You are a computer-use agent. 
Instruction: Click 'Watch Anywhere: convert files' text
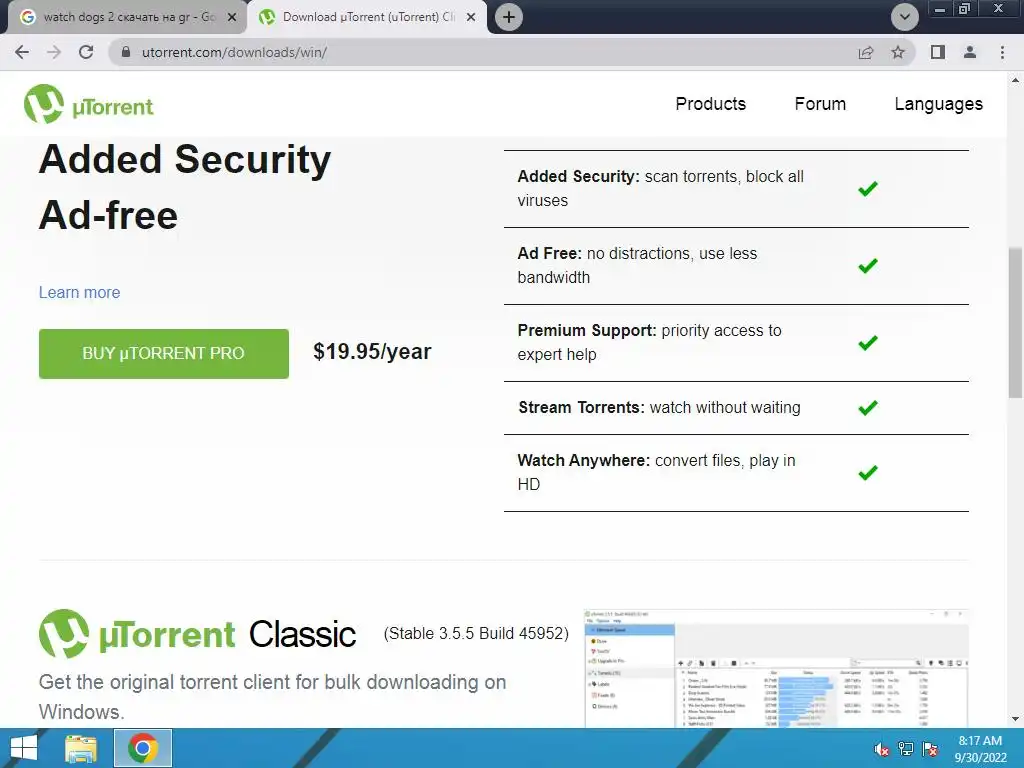click(656, 472)
